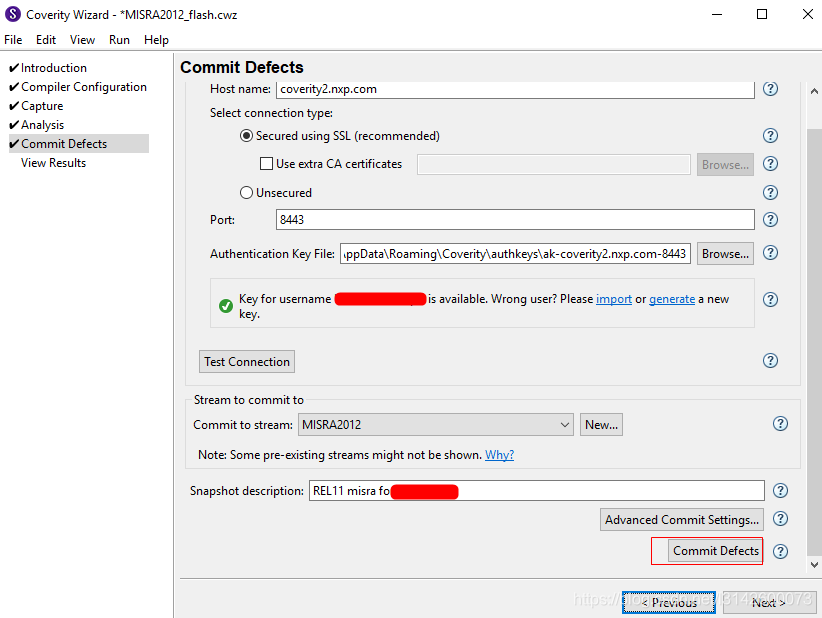822x618 pixels.
Task: Open help for Authentication Key File
Action: (x=770, y=253)
